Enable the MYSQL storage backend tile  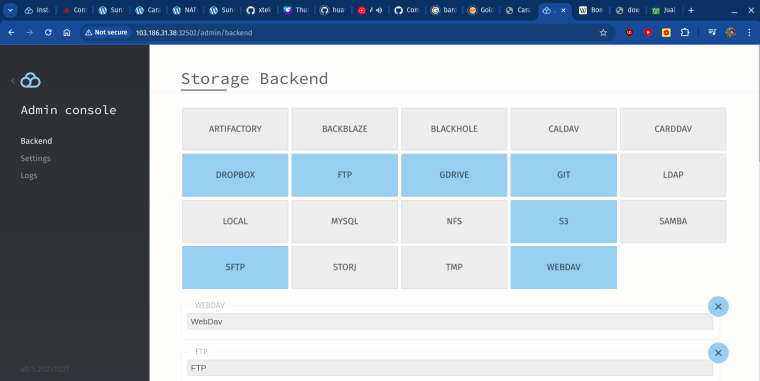coord(345,221)
